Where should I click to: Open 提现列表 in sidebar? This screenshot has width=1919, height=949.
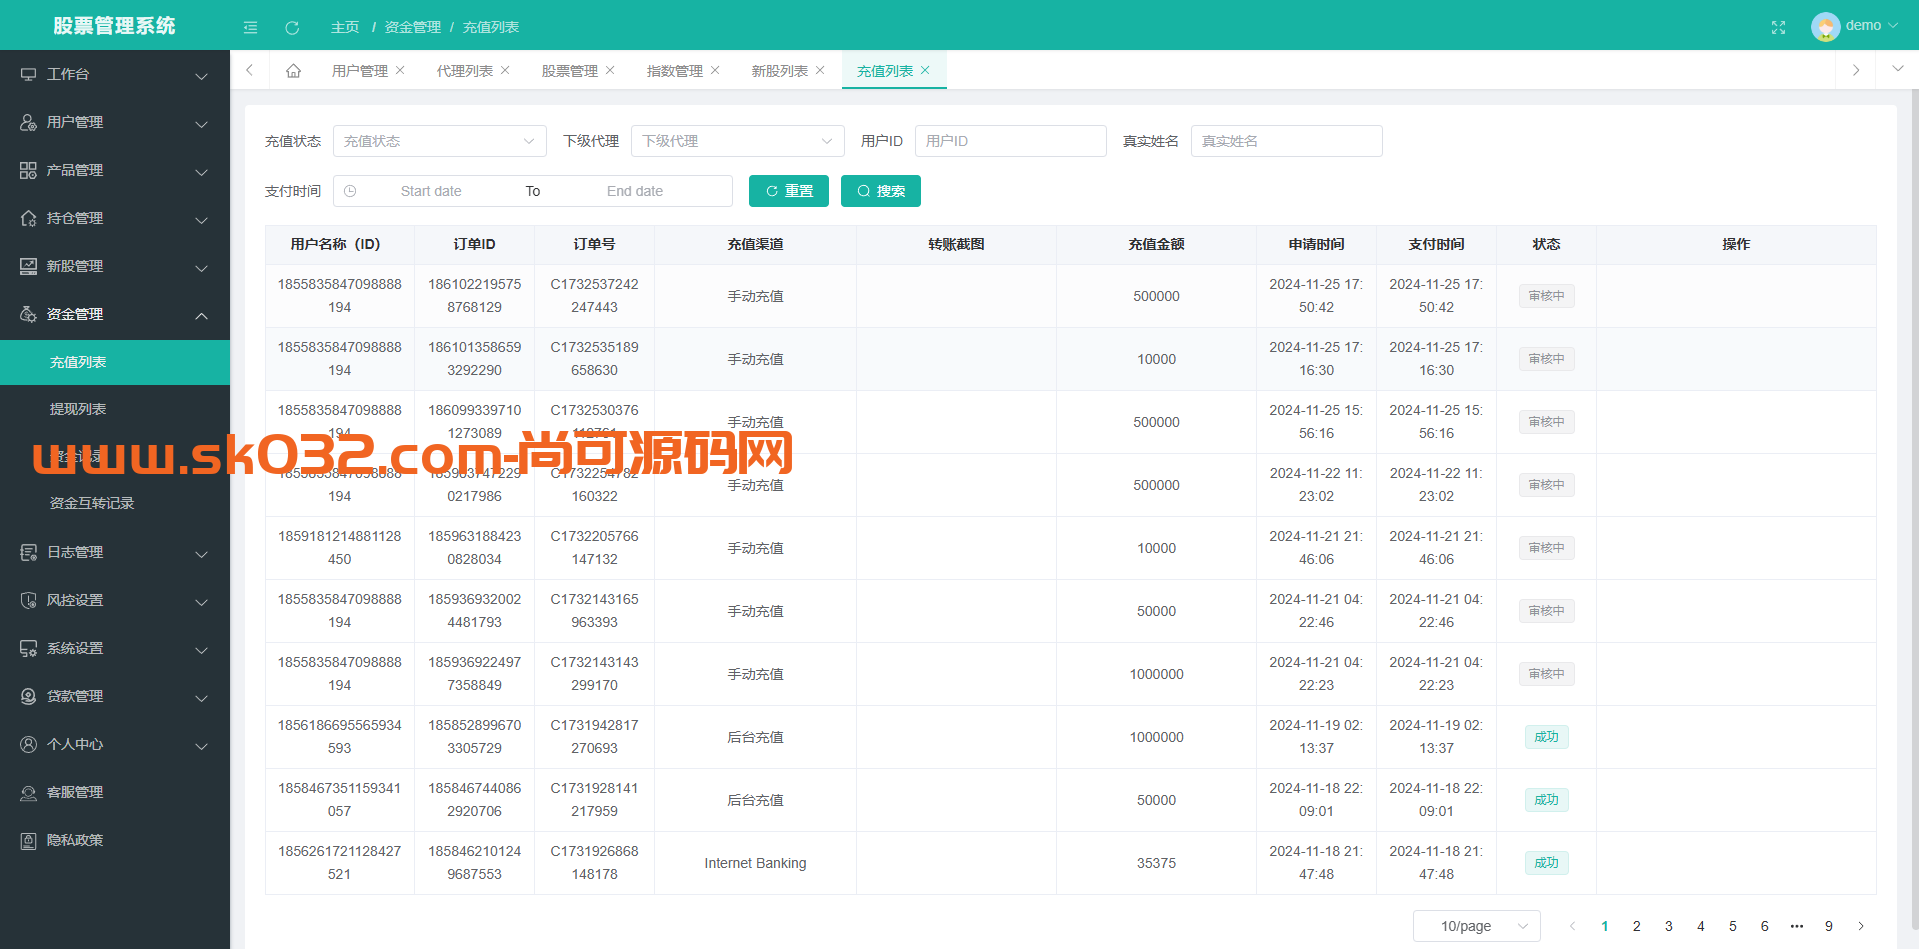coord(115,409)
